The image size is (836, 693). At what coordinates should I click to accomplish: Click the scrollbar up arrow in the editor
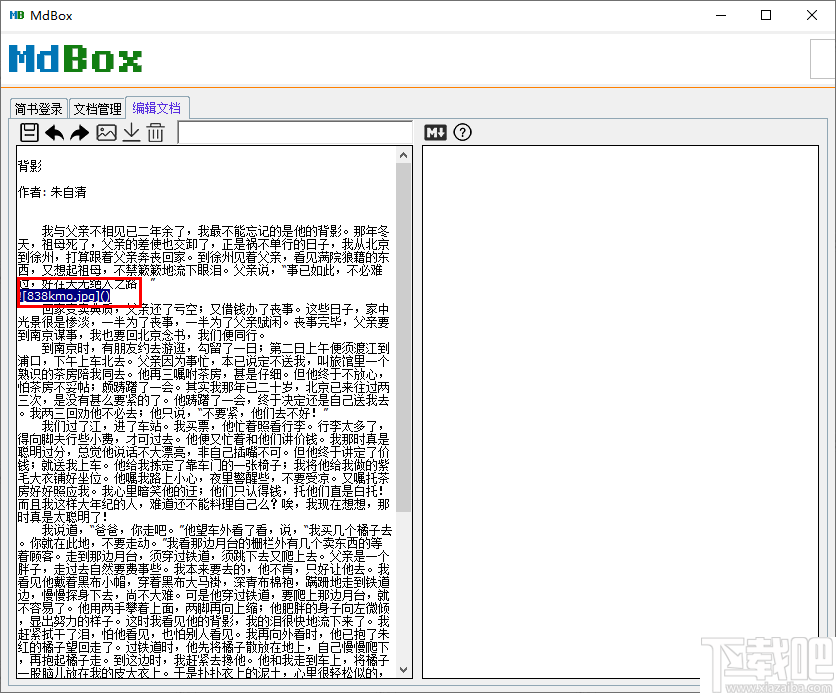[x=404, y=154]
